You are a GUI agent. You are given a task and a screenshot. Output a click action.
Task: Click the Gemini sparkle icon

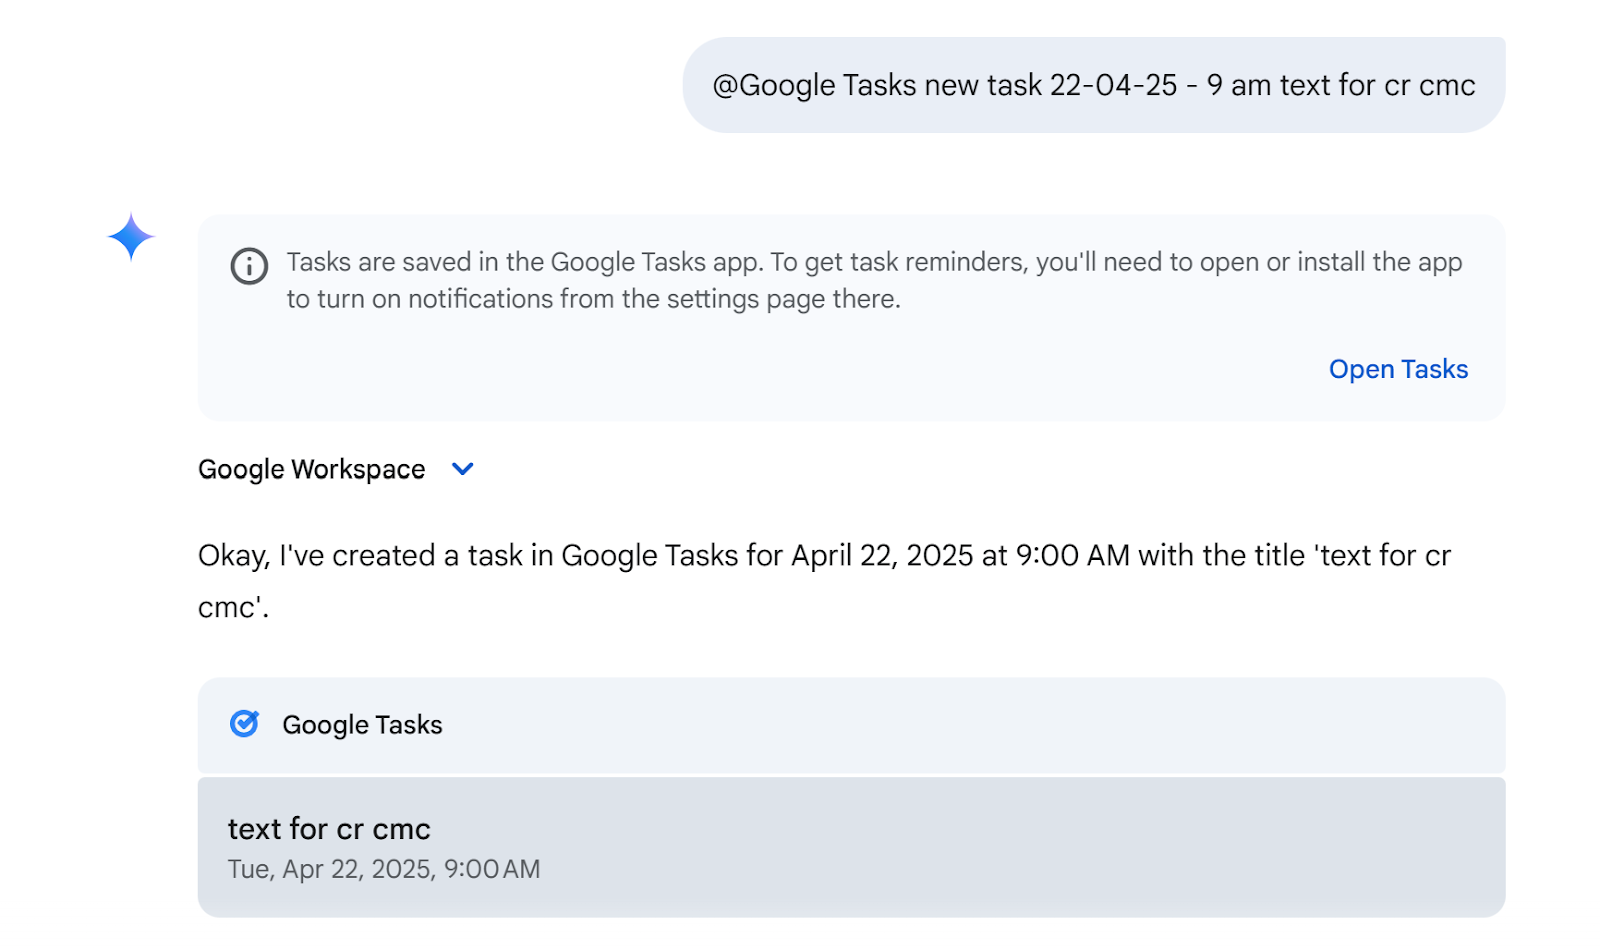pos(131,237)
